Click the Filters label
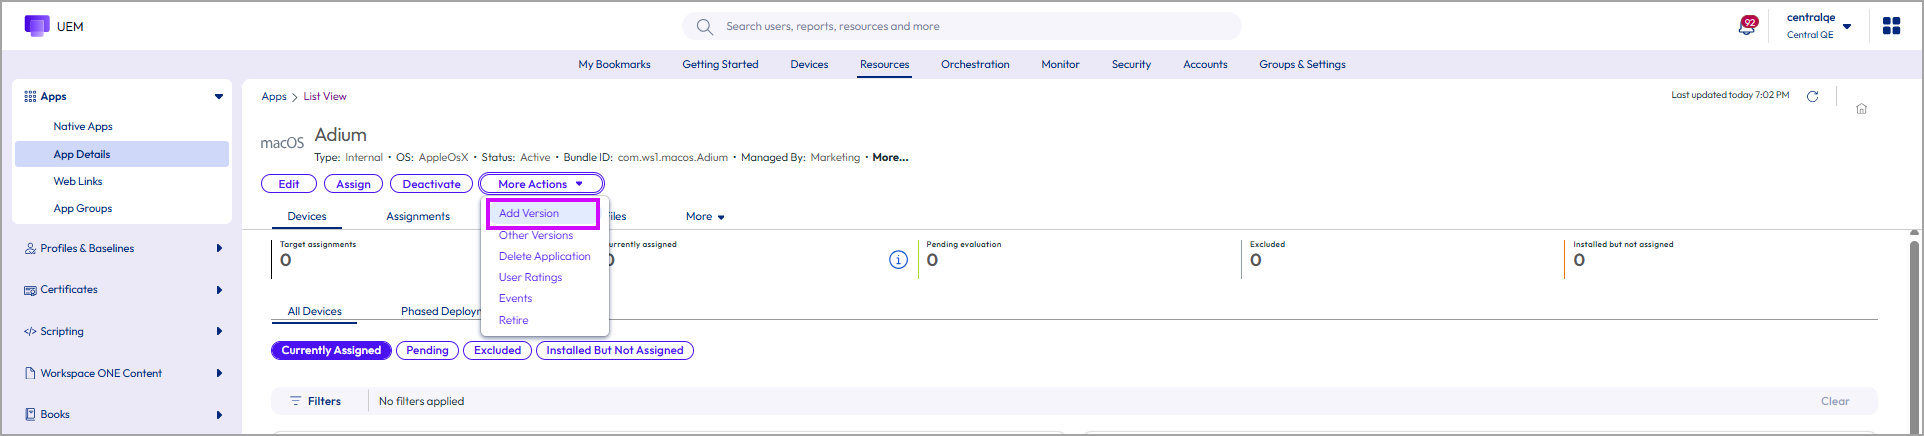Image resolution: width=1924 pixels, height=436 pixels. [324, 401]
